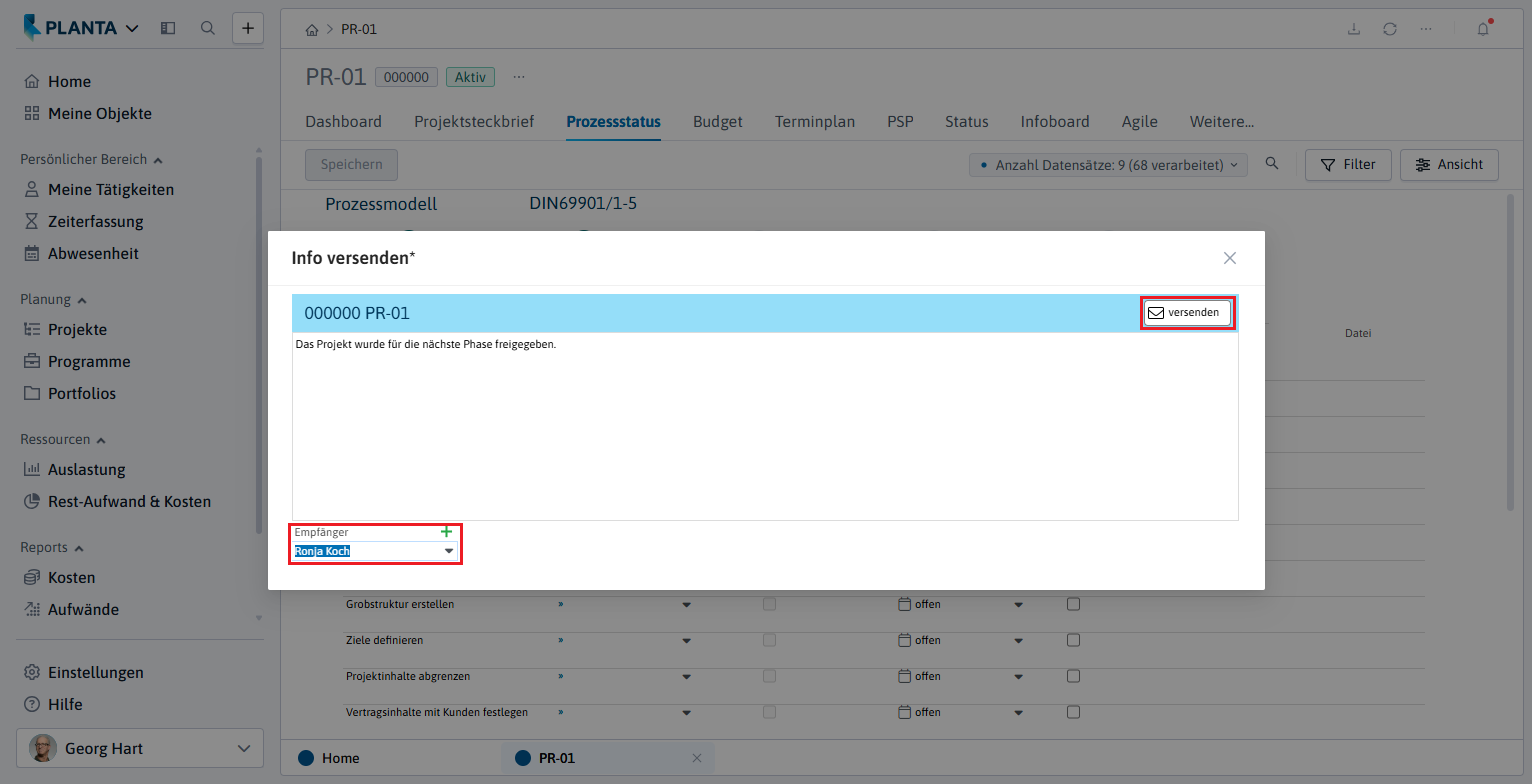
Task: Expand the Anzahl Datensätze dropdown
Action: tap(1108, 165)
